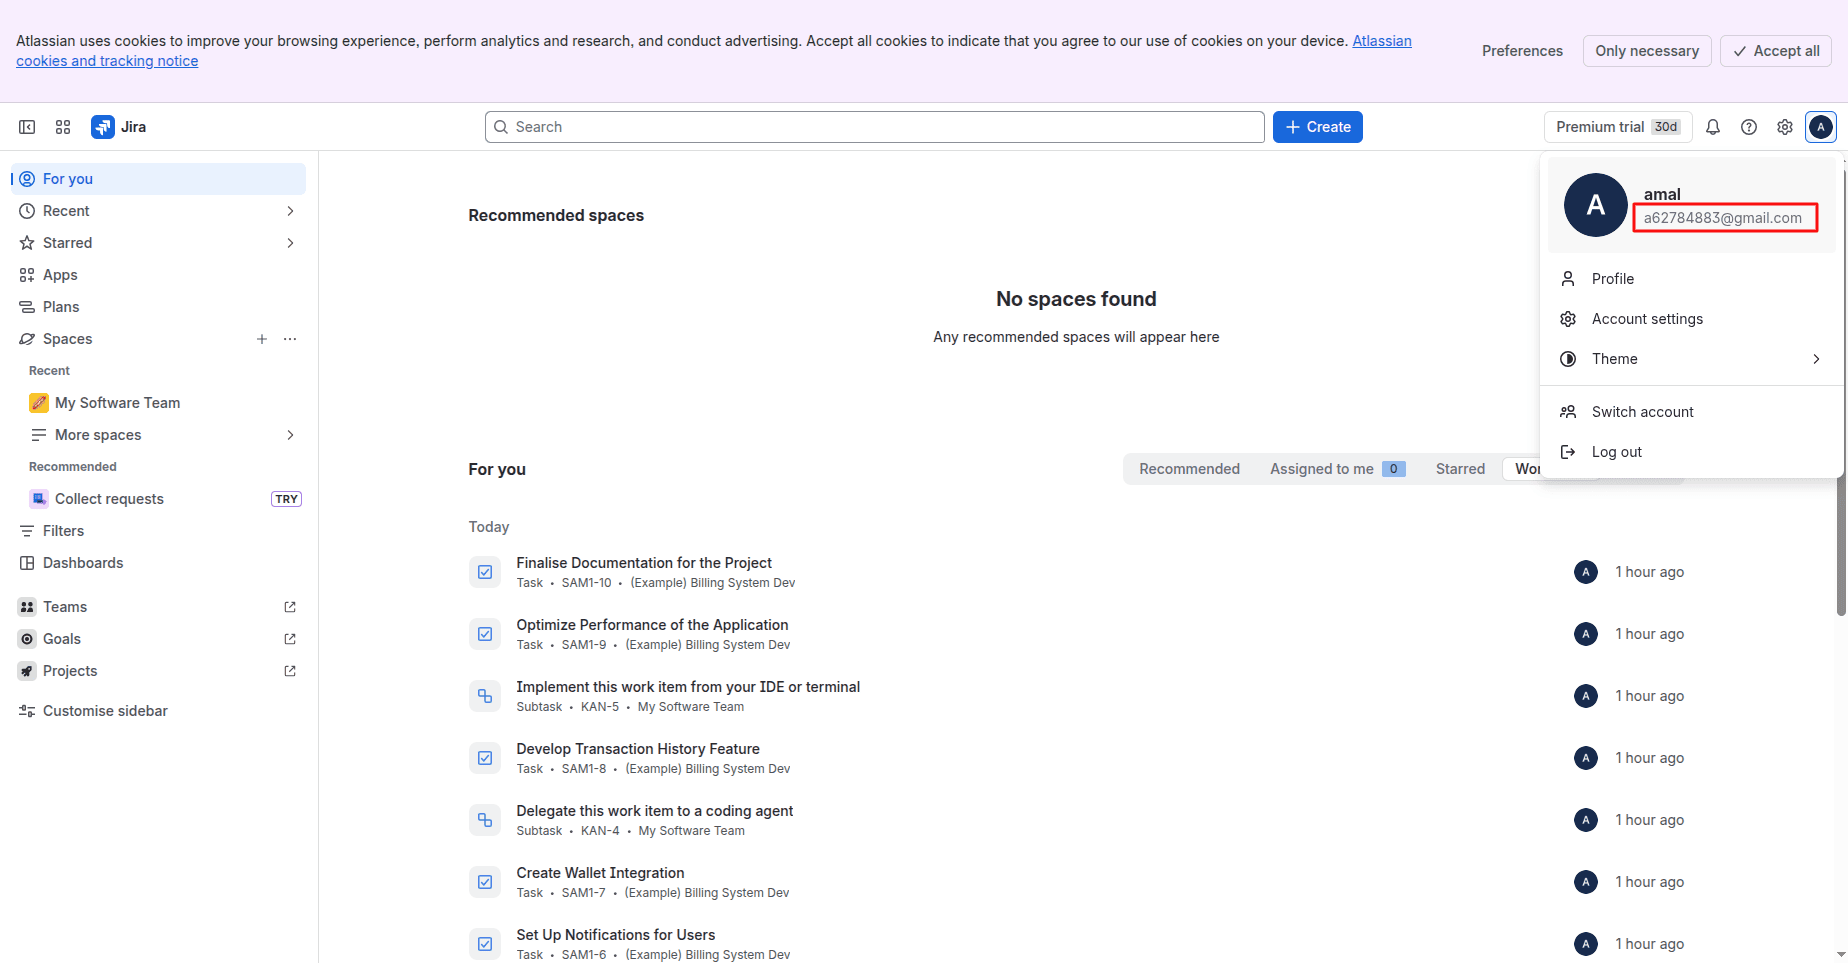Click the Jira logo
Image resolution: width=1848 pixels, height=963 pixels.
119,127
